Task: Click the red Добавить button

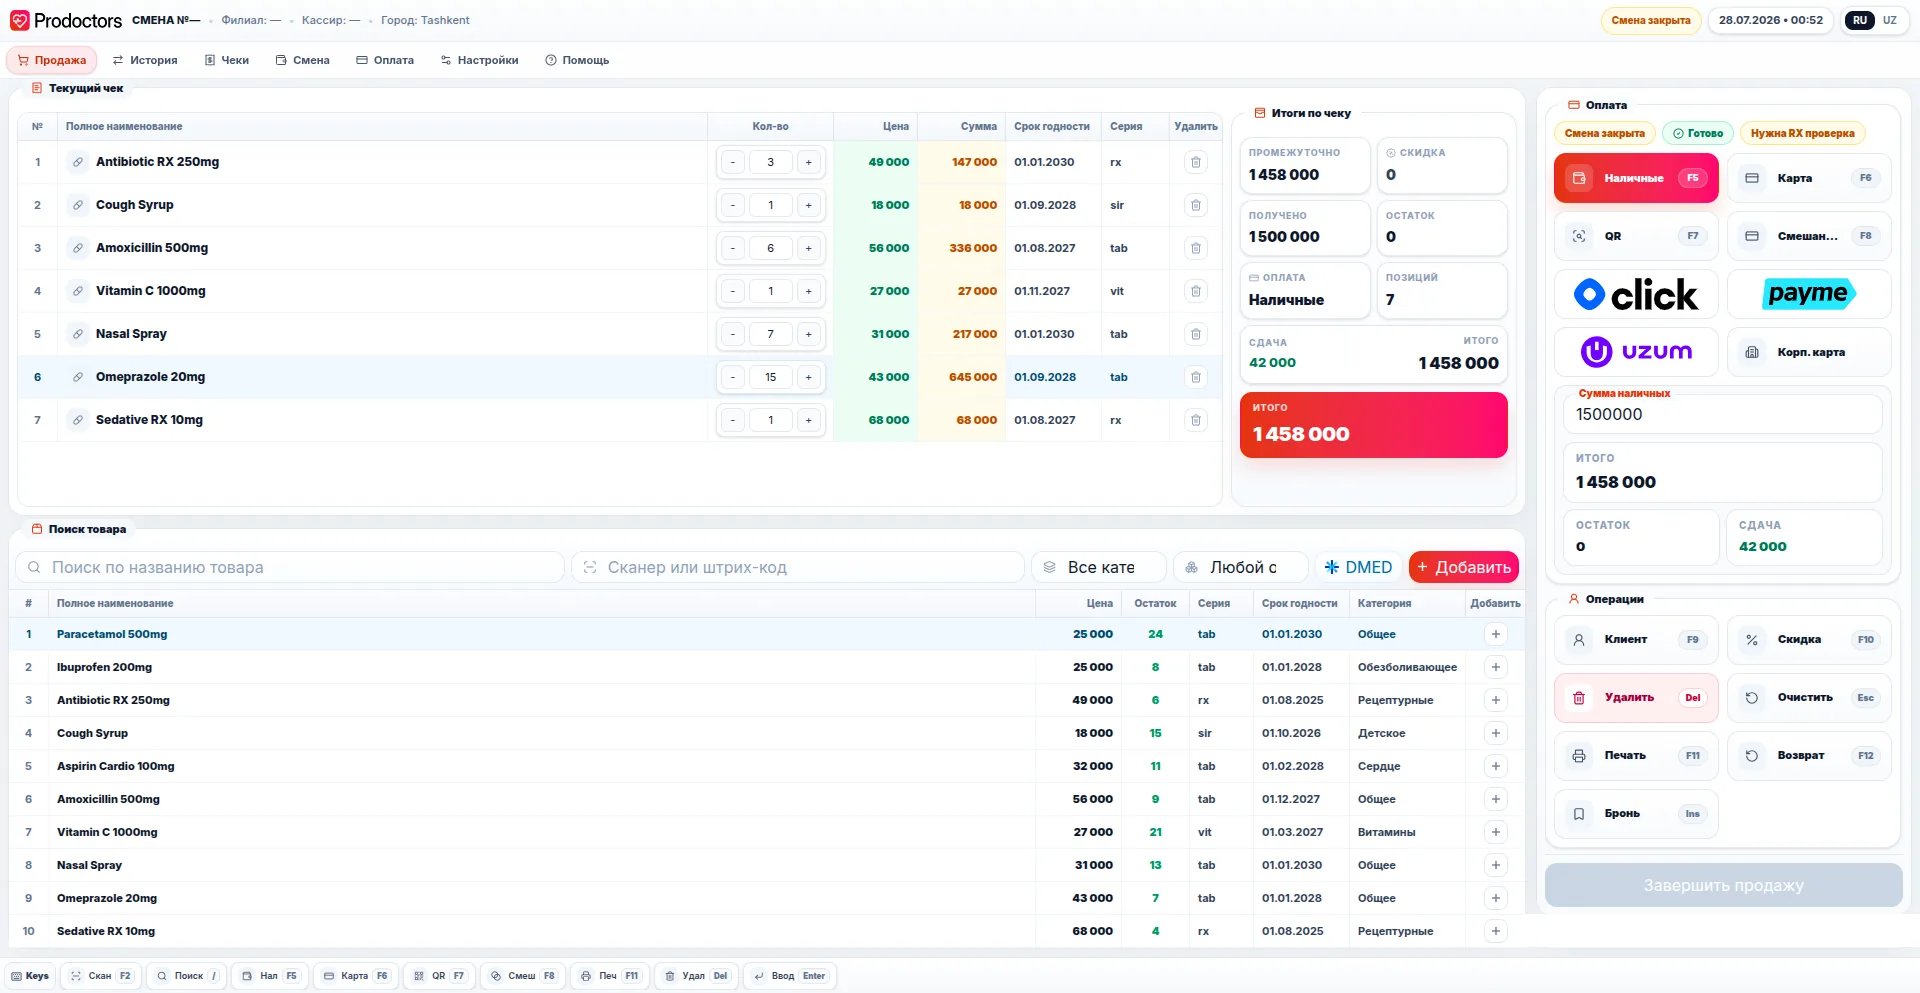Action: (1463, 567)
